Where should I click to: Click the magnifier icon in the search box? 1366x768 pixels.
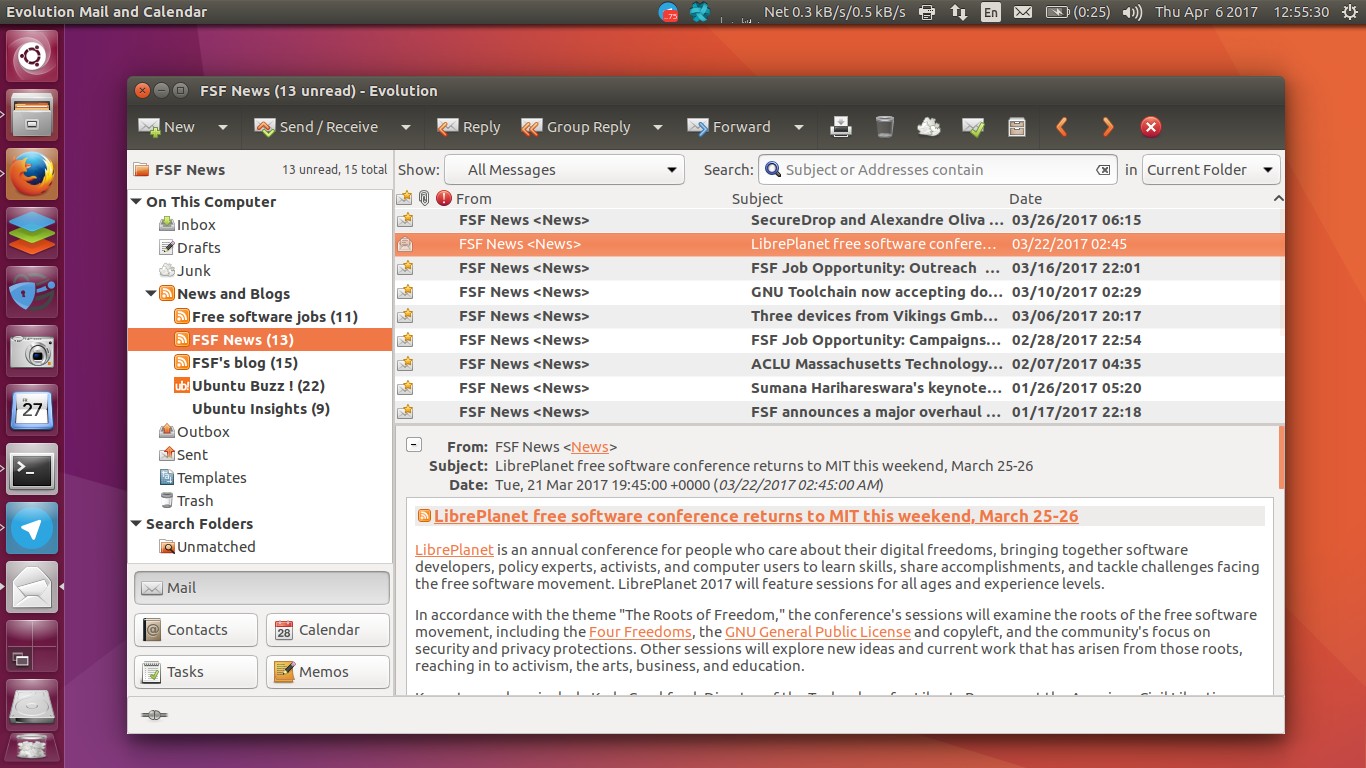[x=773, y=170]
